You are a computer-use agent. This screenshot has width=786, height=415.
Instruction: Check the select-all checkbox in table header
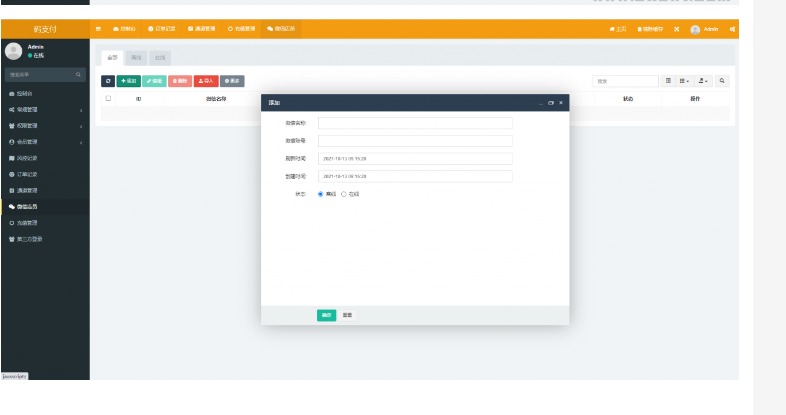point(108,99)
